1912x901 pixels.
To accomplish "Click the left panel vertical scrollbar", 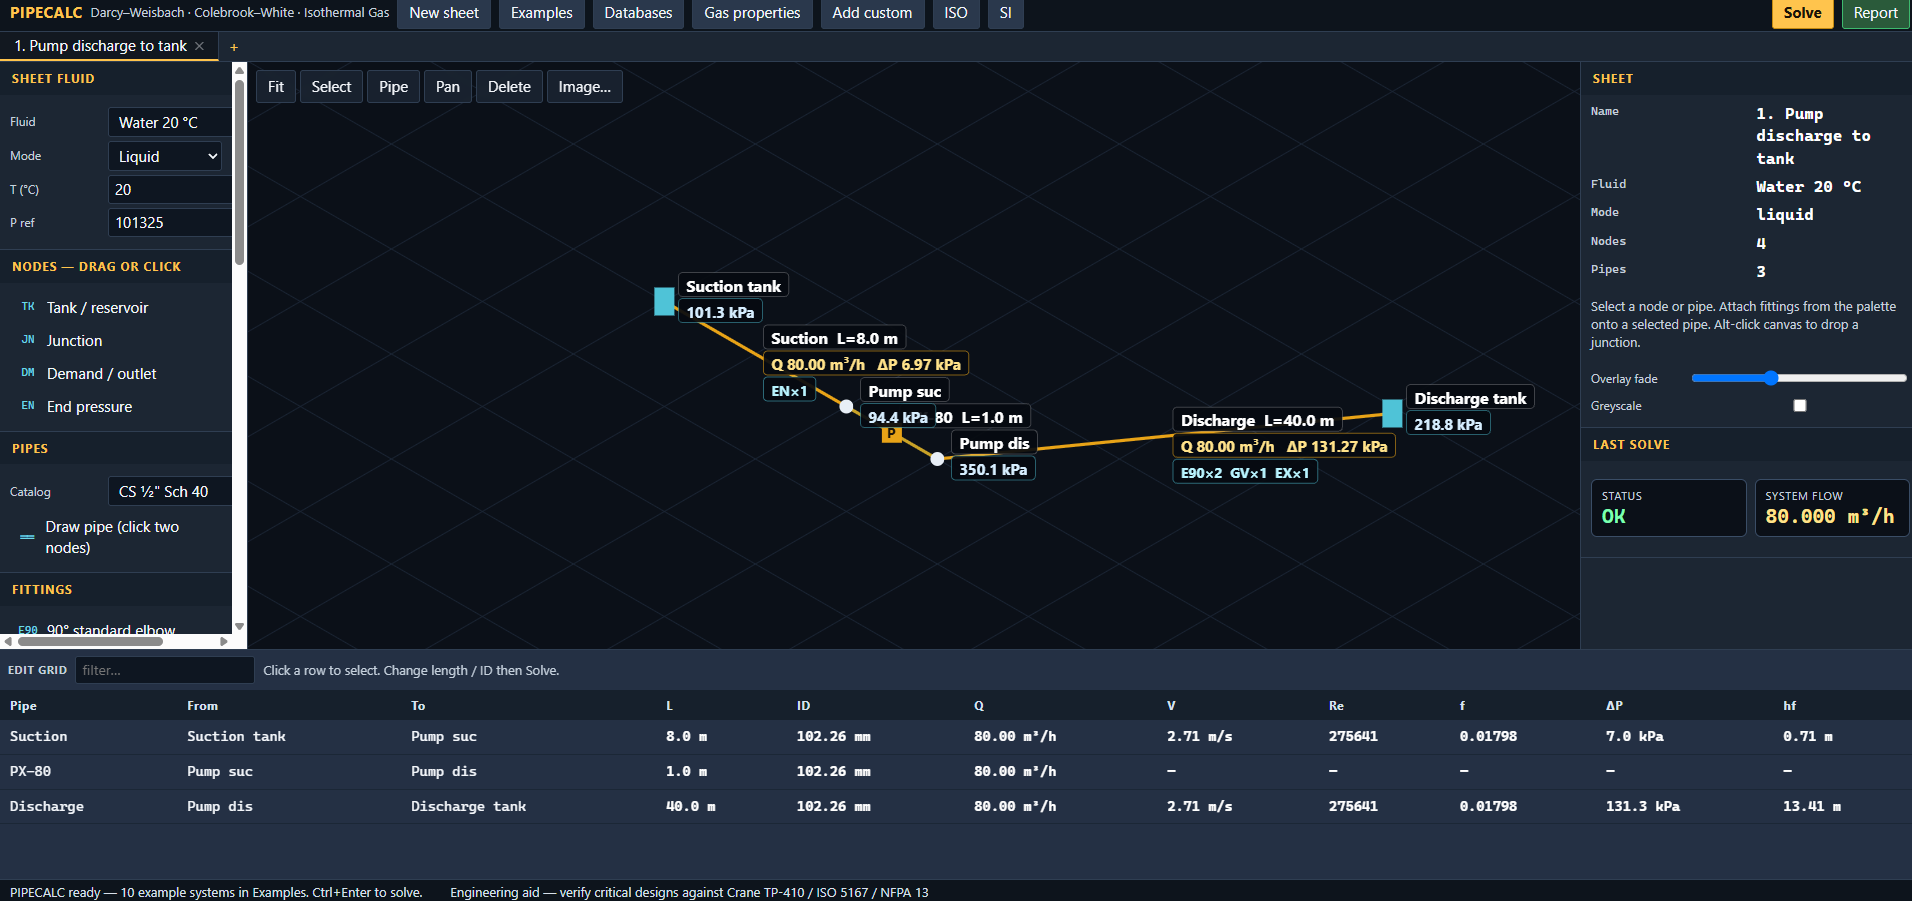I will pyautogui.click(x=239, y=170).
